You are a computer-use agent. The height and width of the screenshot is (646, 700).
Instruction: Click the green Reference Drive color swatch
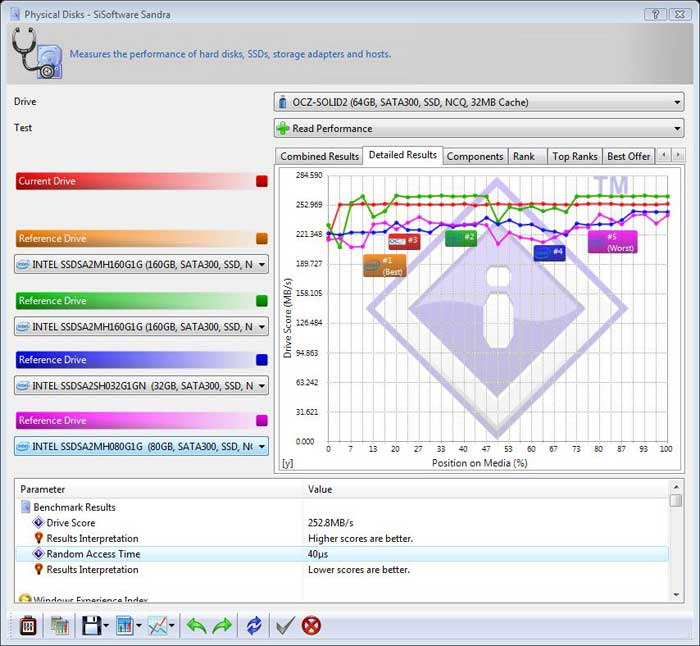point(262,300)
